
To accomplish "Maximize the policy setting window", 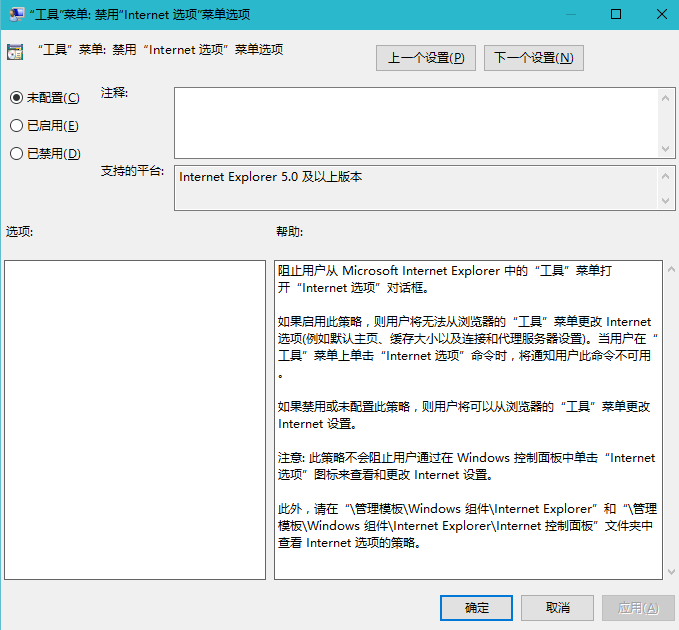I will click(x=615, y=14).
